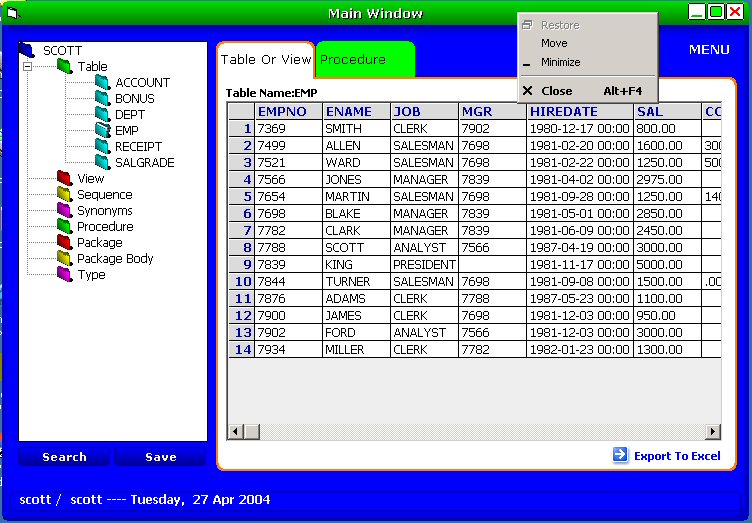This screenshot has width=752, height=523.
Task: Click the green Table folder icon
Action: tap(64, 66)
